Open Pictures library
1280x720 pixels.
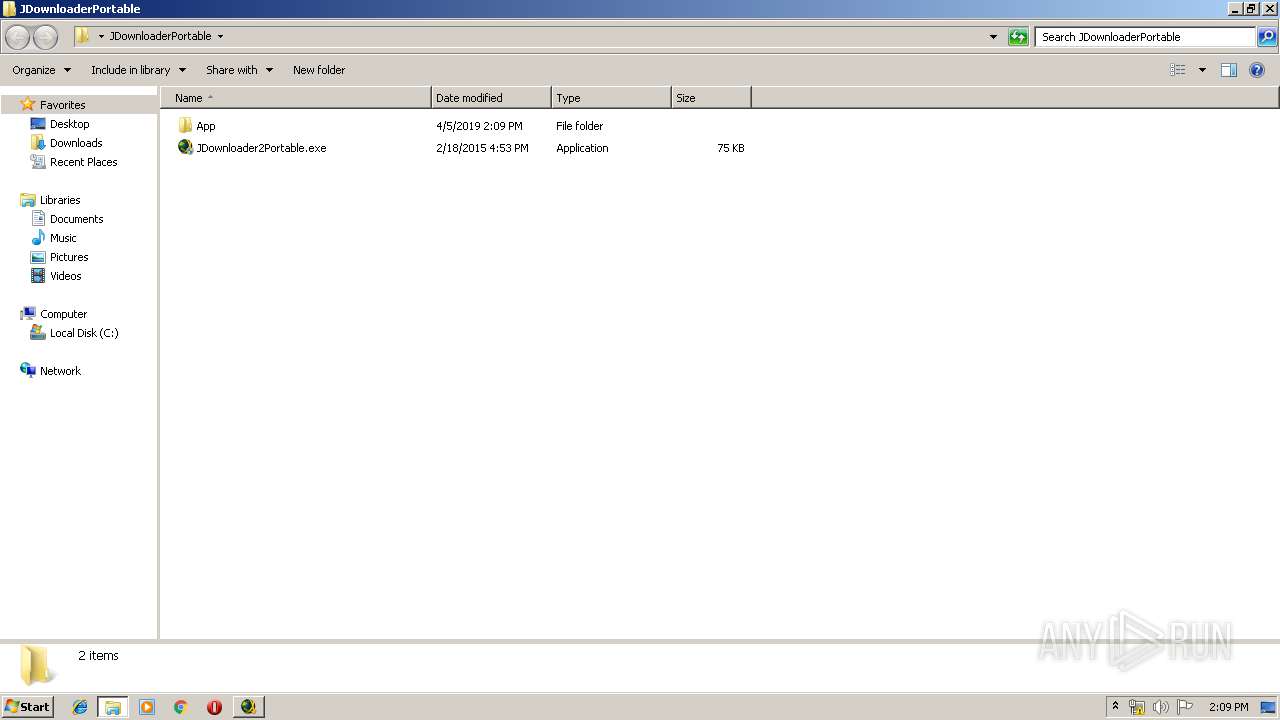point(69,257)
